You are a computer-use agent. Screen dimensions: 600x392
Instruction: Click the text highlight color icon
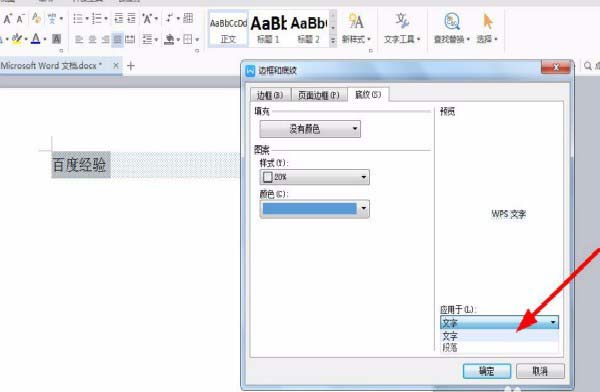click(17, 39)
